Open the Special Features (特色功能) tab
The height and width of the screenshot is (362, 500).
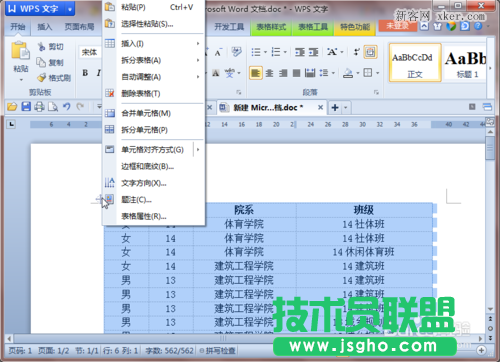pyautogui.click(x=355, y=27)
